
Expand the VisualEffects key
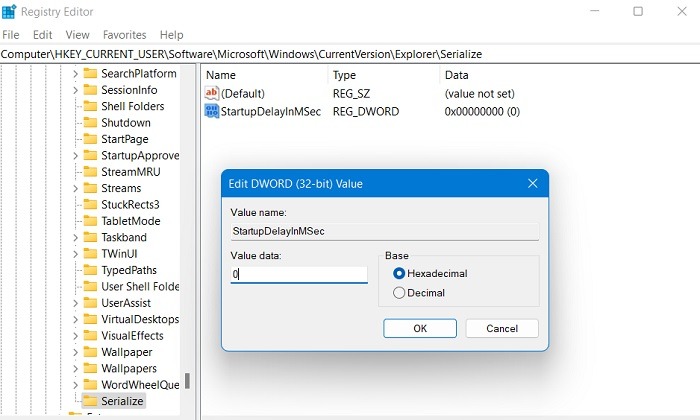click(x=75, y=336)
